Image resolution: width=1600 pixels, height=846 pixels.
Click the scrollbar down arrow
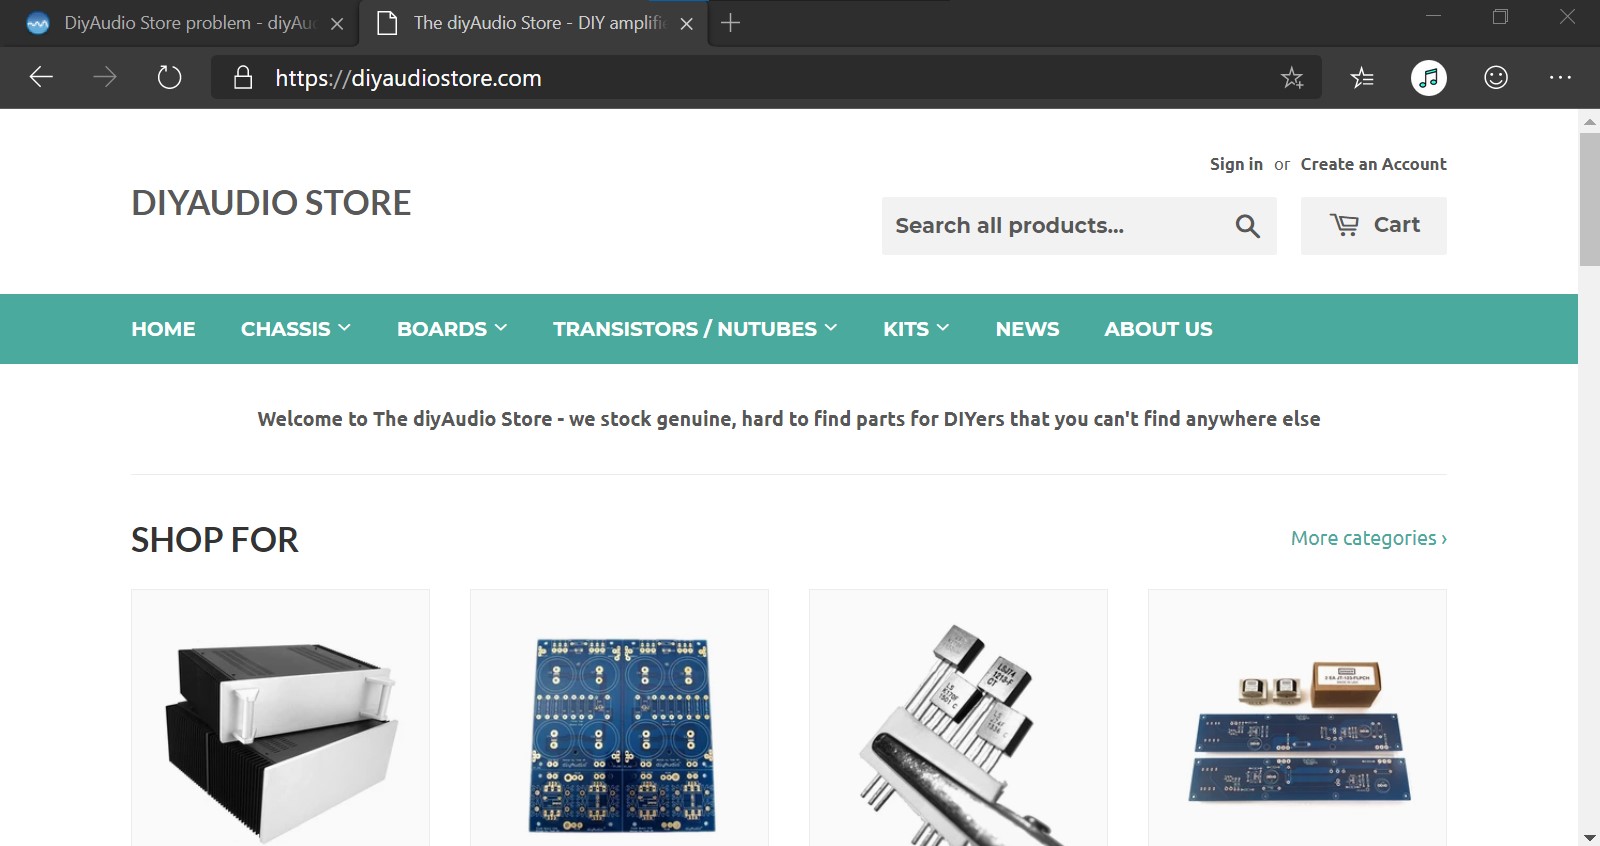pyautogui.click(x=1589, y=837)
